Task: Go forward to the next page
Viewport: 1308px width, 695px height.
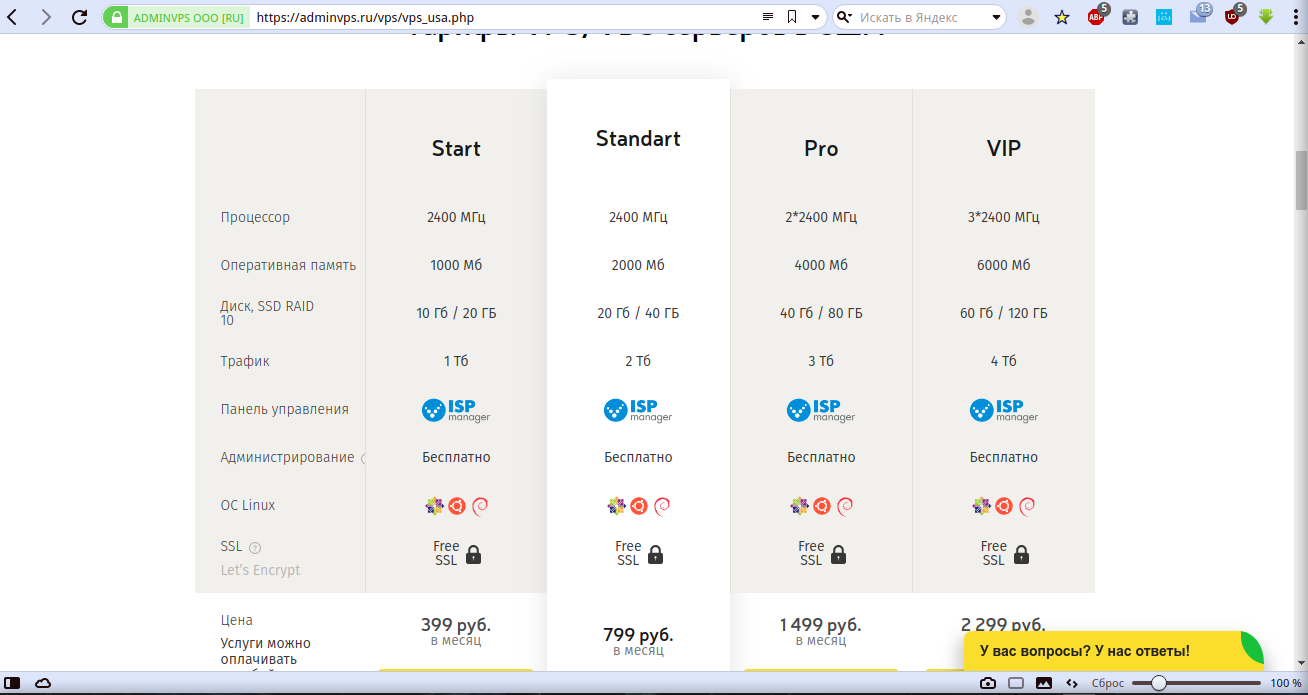Action: [46, 17]
